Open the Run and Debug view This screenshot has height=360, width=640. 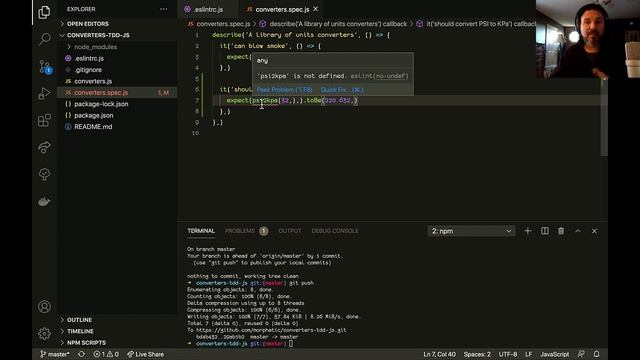pos(44,93)
